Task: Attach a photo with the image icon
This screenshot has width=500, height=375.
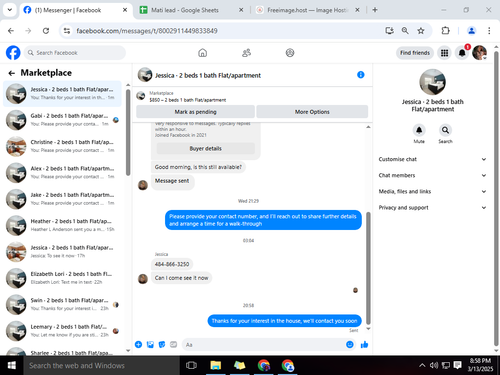Action: tap(150, 344)
